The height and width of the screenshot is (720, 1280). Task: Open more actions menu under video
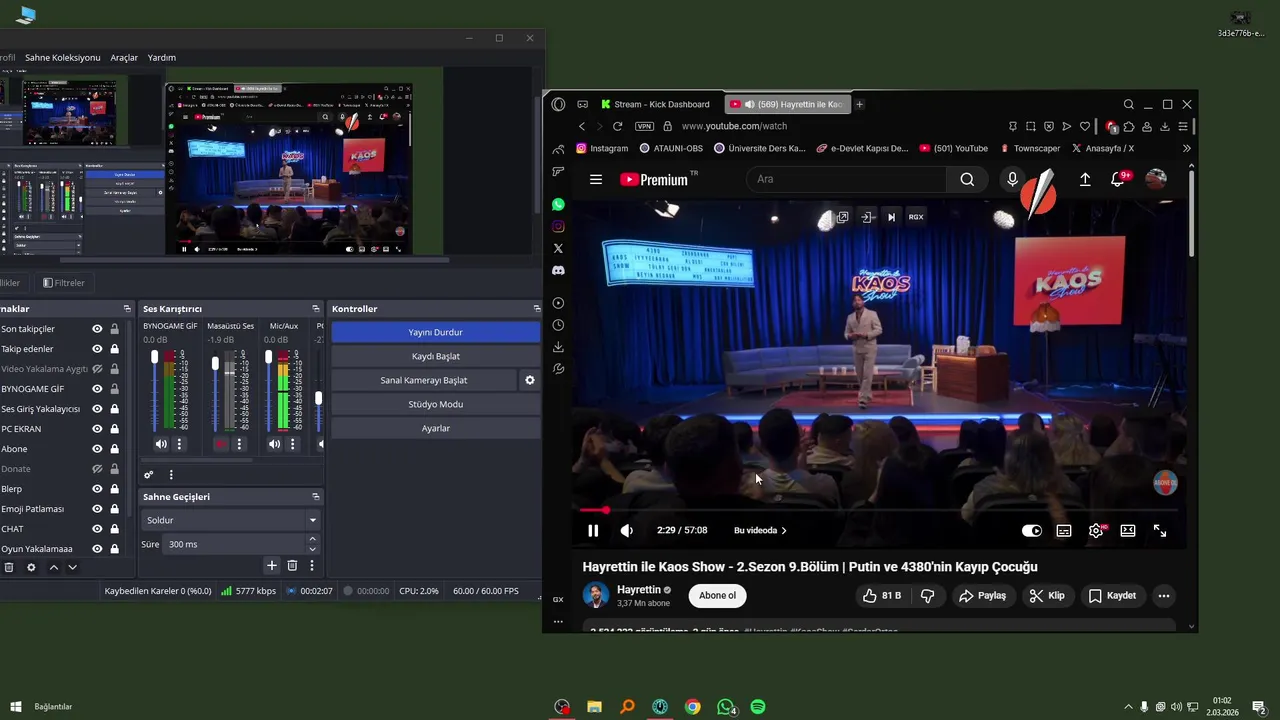click(x=1163, y=596)
